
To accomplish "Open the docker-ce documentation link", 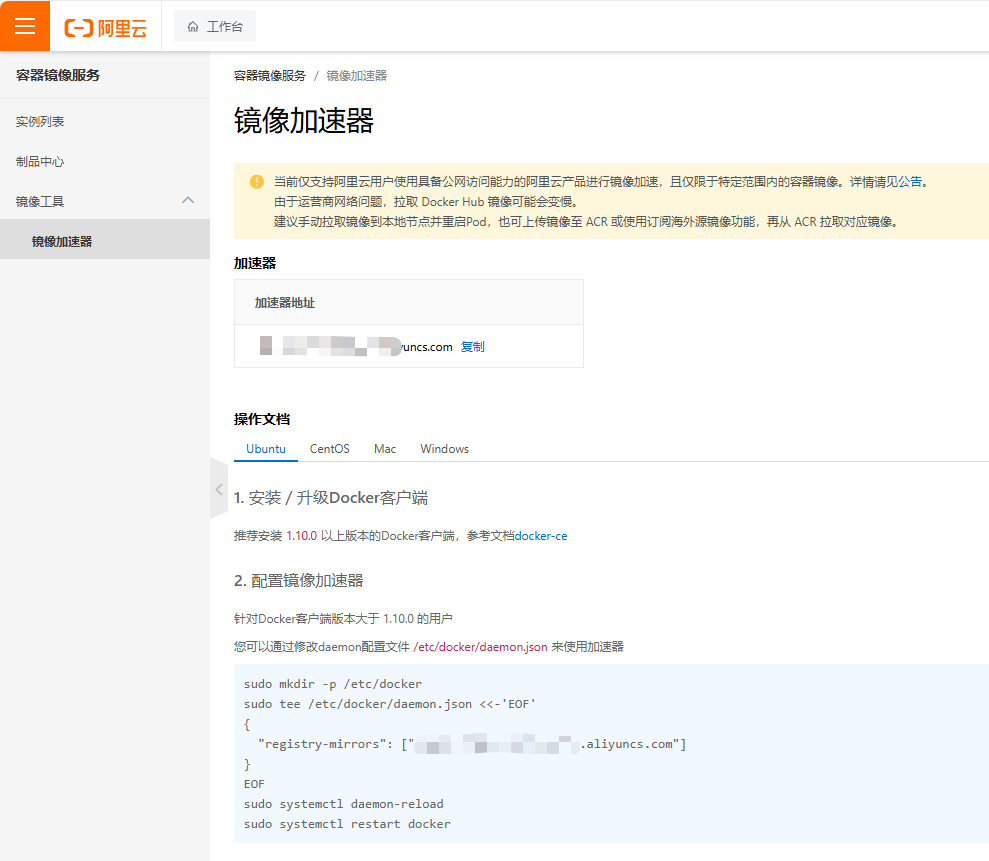I will [x=541, y=536].
